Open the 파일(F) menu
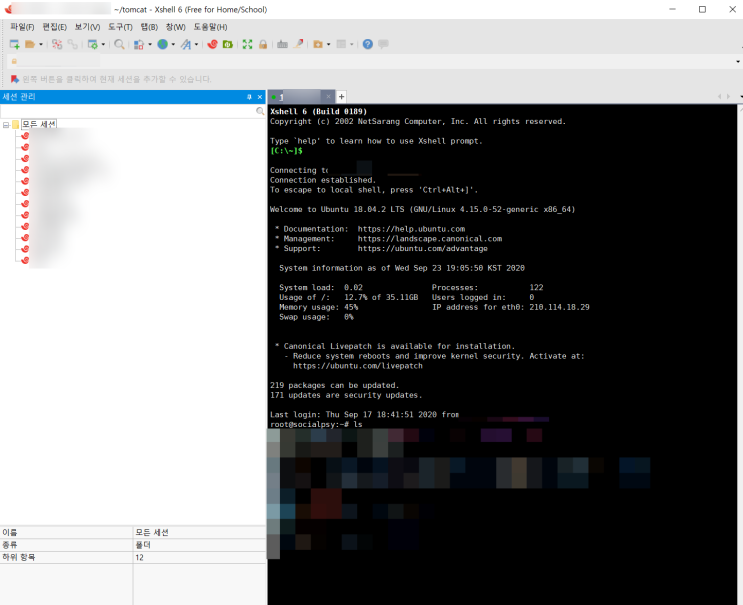The image size is (743, 605). pos(22,27)
